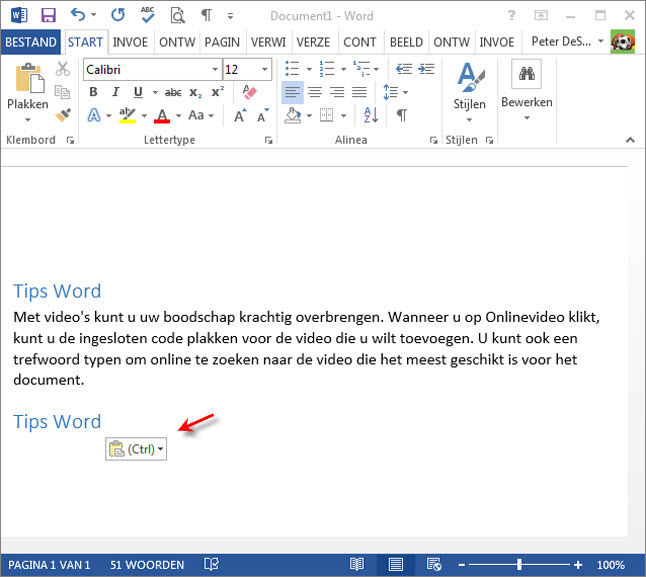This screenshot has width=646, height=577.
Task: Toggle formatting marks in quick access toolbar
Action: (x=206, y=16)
